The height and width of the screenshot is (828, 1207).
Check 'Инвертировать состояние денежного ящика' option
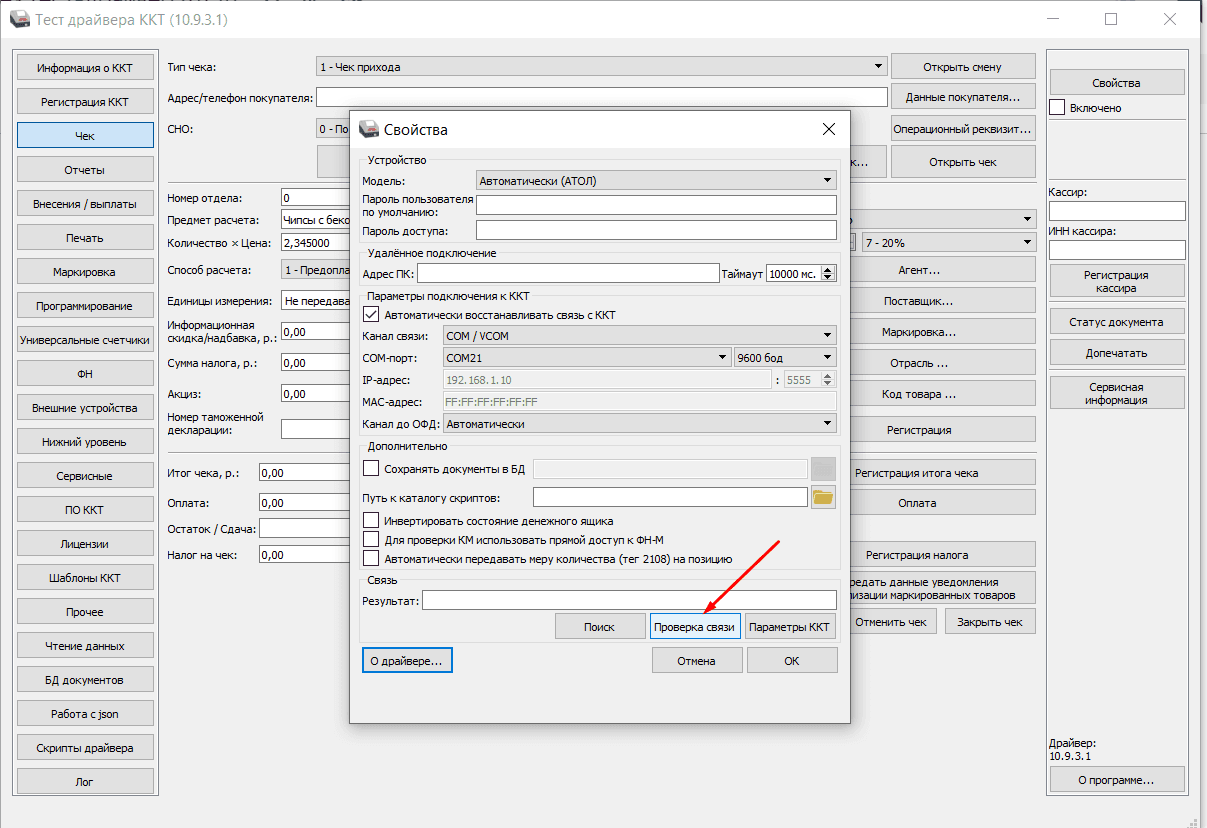point(372,521)
